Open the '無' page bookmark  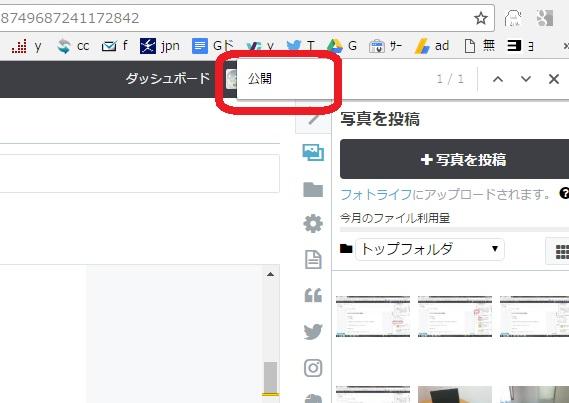pyautogui.click(x=479, y=46)
